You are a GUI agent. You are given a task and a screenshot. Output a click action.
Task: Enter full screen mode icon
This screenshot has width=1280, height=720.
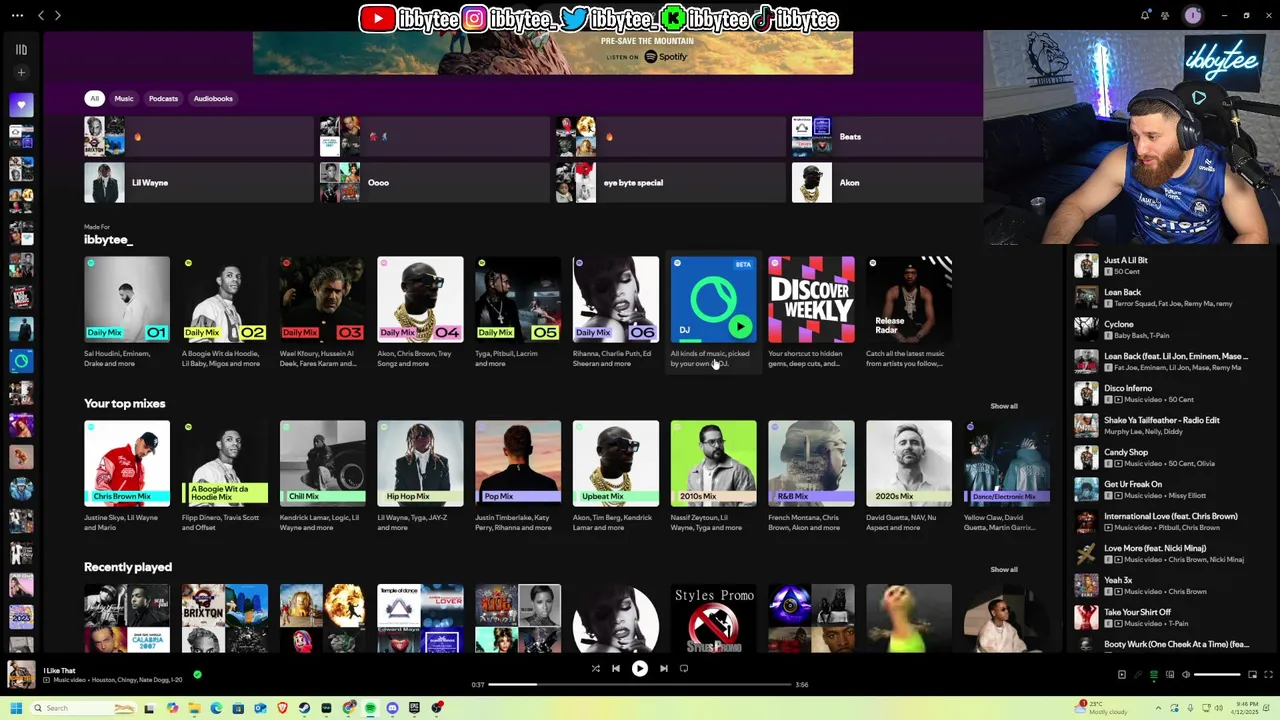1268,675
